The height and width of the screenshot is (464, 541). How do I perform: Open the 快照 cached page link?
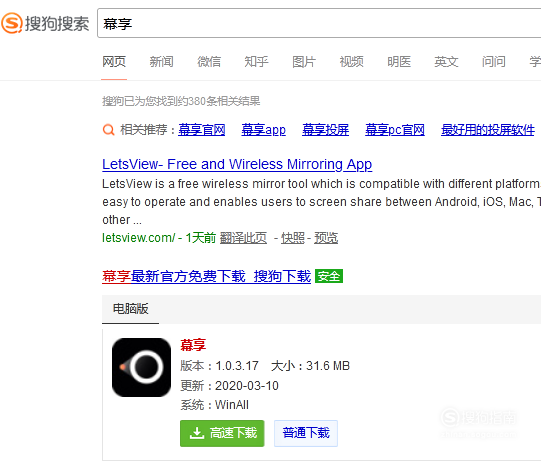(293, 238)
